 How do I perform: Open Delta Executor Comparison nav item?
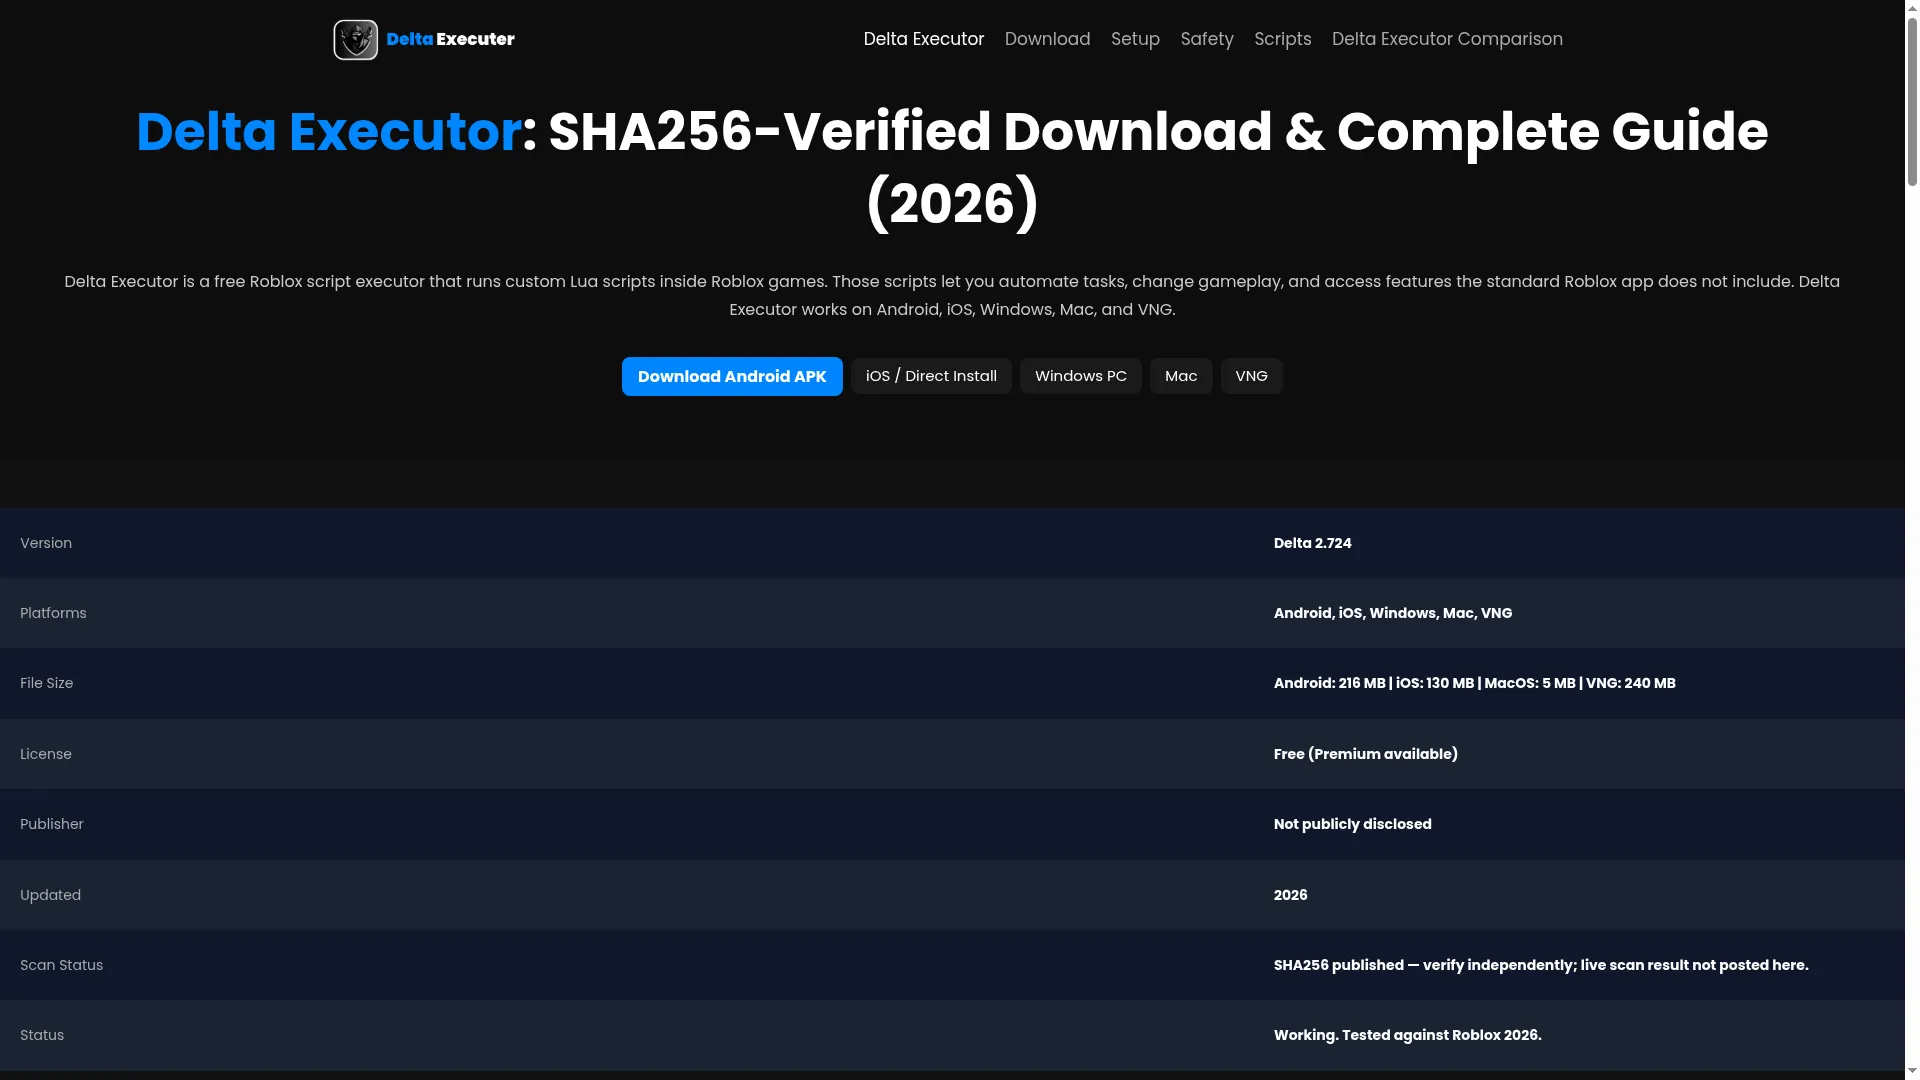coord(1447,39)
